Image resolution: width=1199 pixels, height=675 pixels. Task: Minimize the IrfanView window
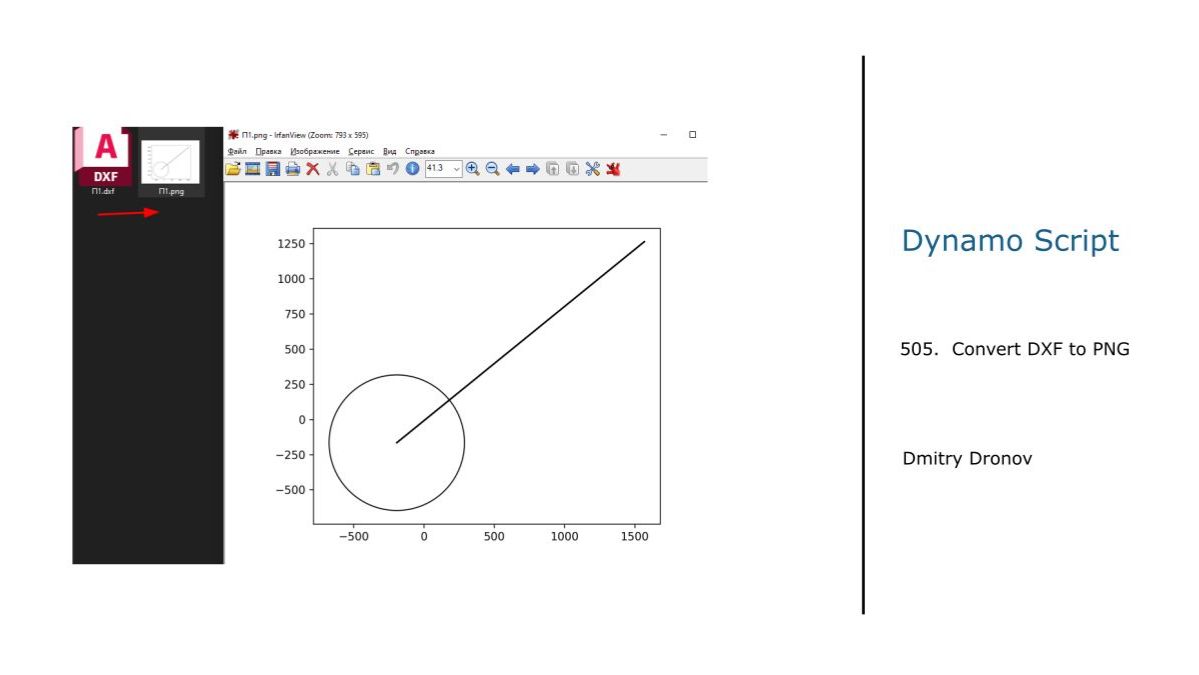tap(664, 135)
